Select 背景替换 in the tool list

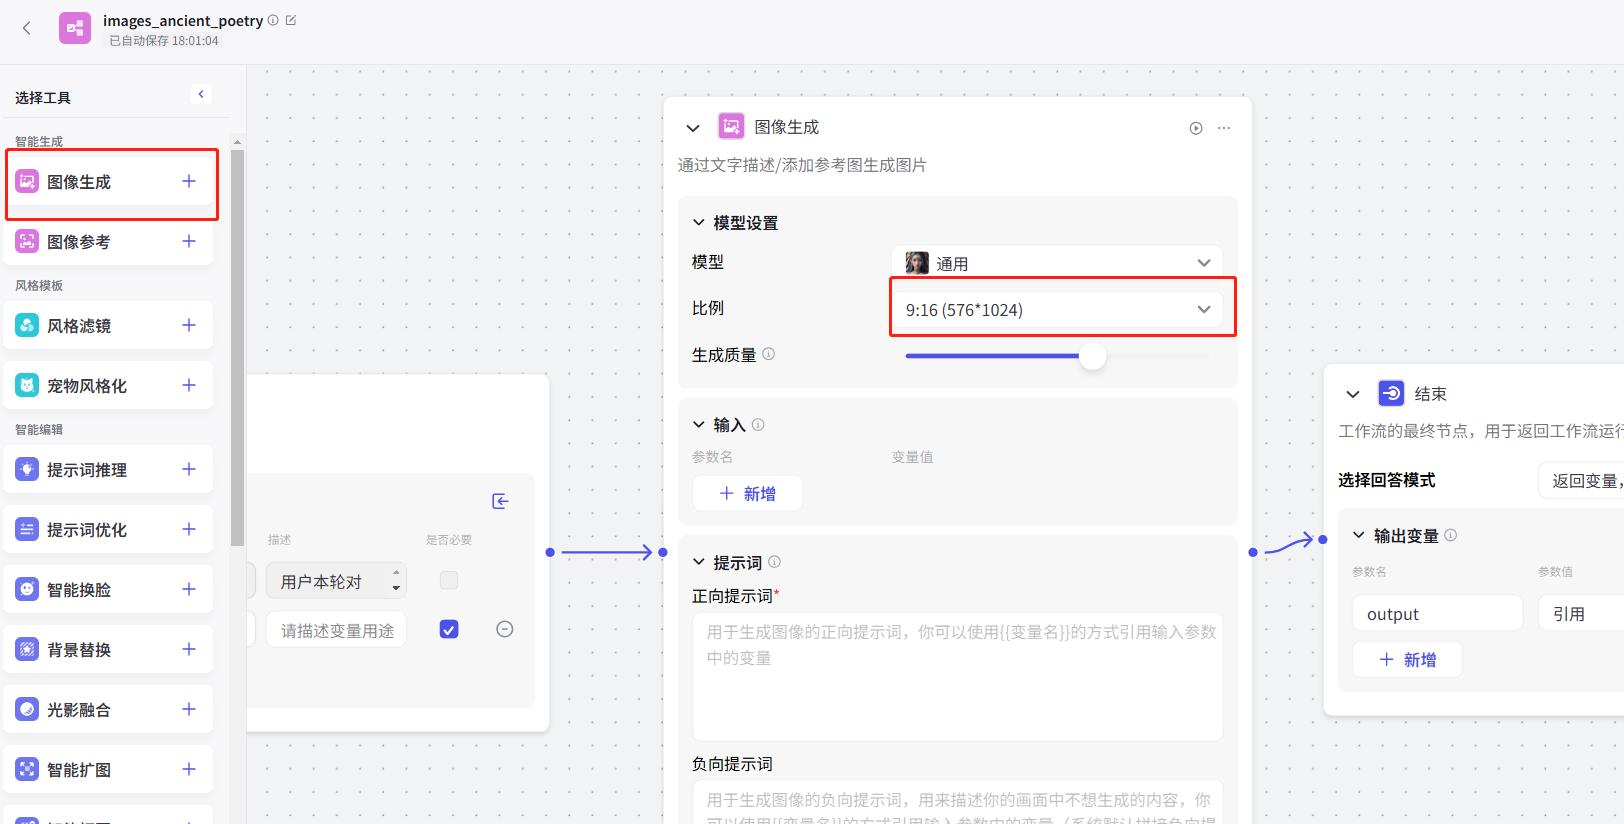79,650
